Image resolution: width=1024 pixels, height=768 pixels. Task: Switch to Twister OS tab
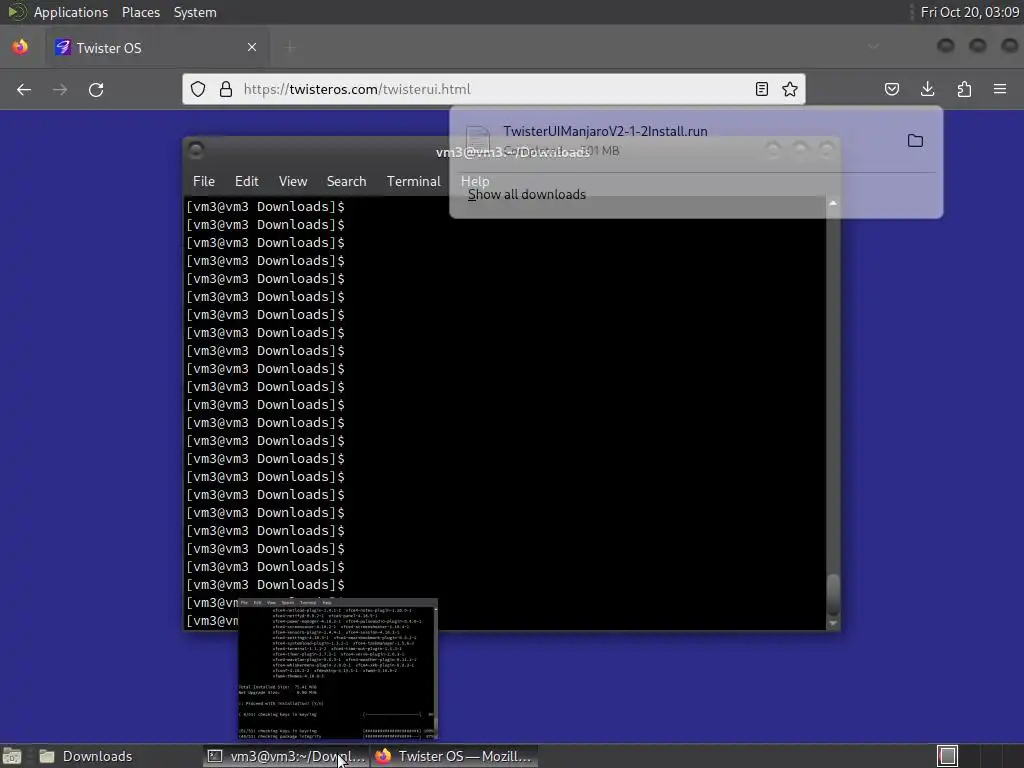pos(157,48)
